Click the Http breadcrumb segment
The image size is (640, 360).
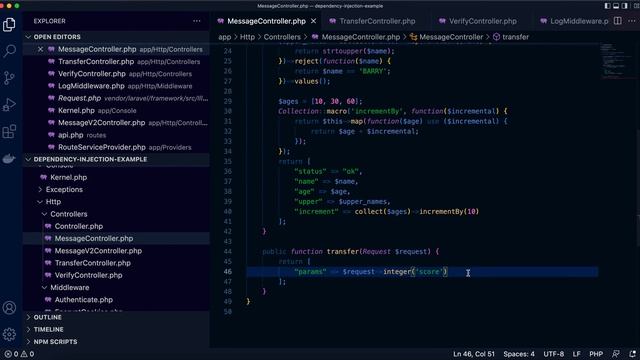[x=247, y=37]
